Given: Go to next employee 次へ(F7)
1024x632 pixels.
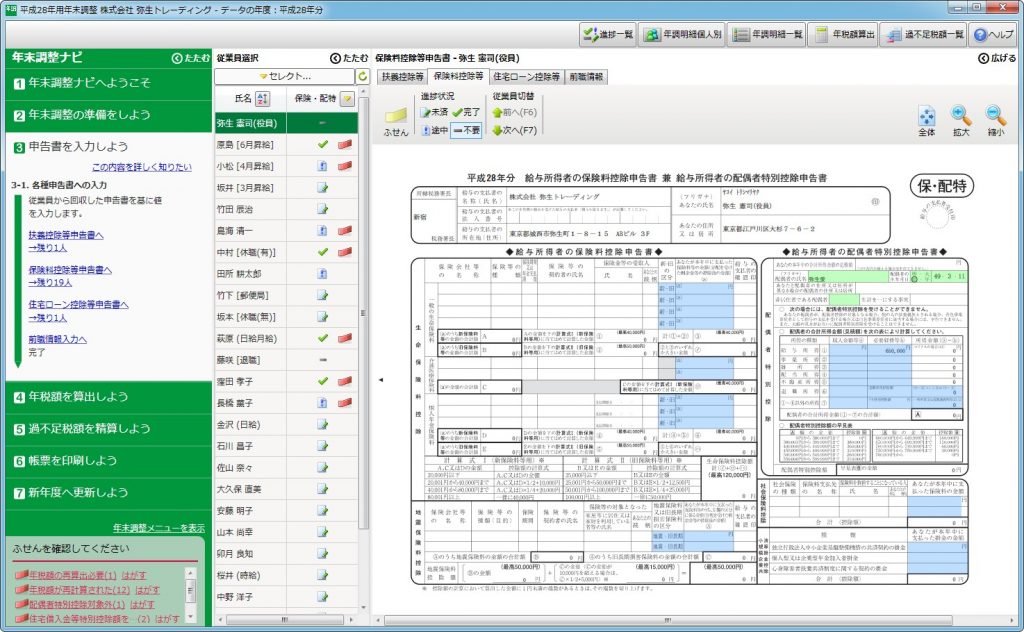Looking at the screenshot, I should tap(514, 130).
